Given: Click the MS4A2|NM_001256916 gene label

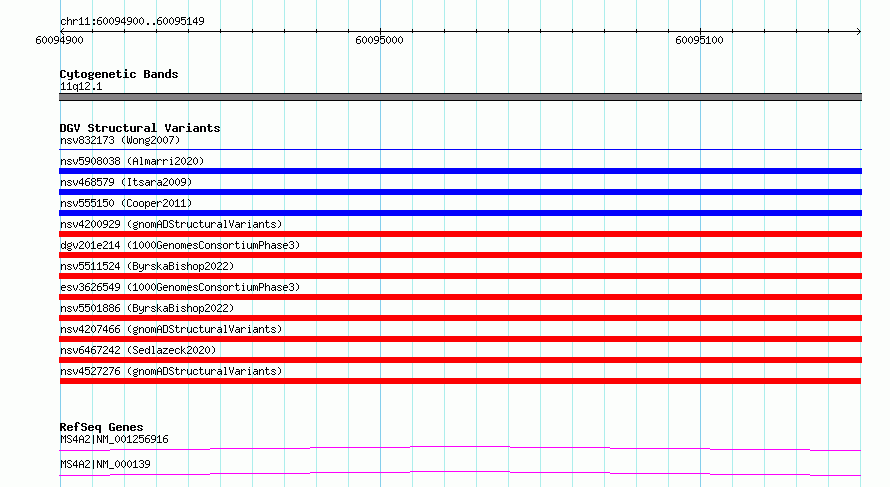Looking at the screenshot, I should 114,439.
